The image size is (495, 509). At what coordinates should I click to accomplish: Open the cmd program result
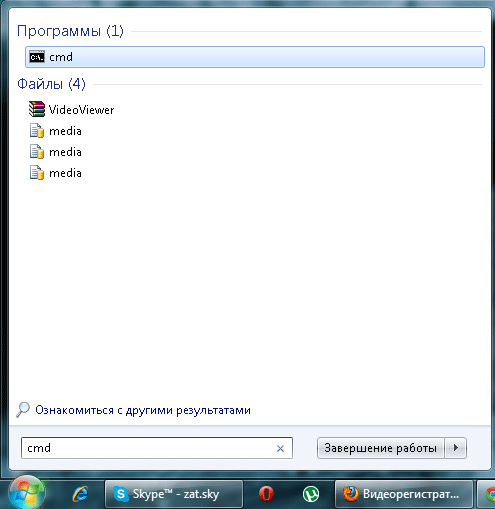(255, 57)
